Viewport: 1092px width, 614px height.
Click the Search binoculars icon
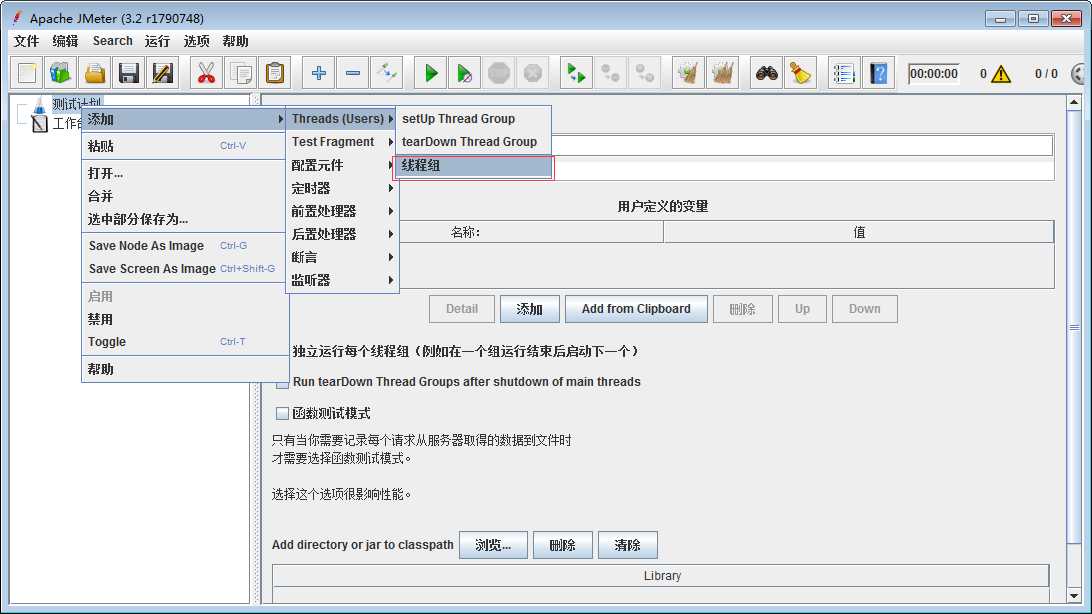click(x=766, y=73)
